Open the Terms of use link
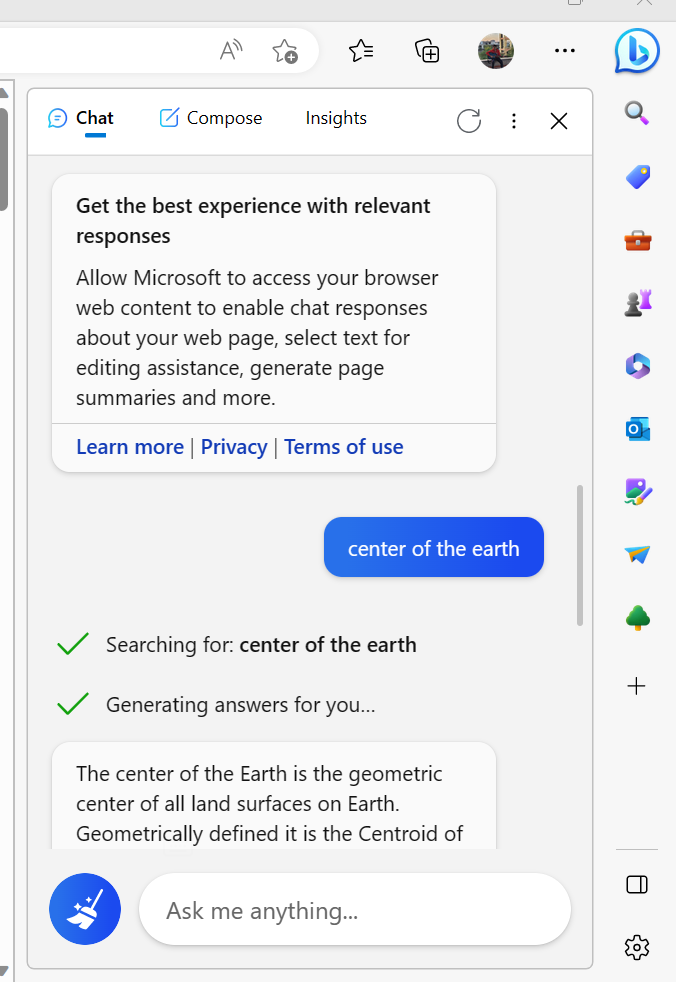This screenshot has width=676, height=982. click(x=343, y=447)
